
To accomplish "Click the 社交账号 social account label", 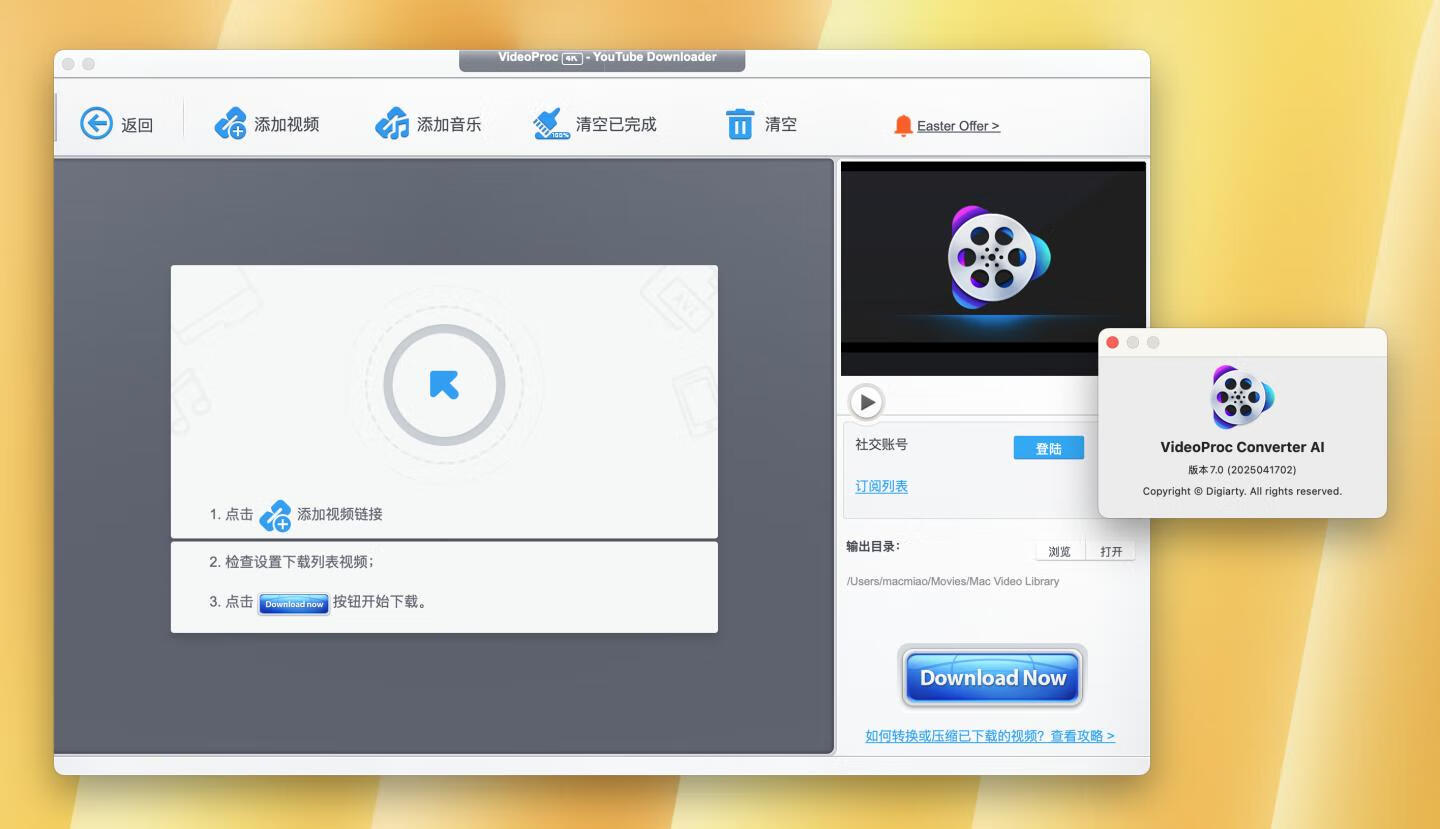I will click(x=881, y=444).
